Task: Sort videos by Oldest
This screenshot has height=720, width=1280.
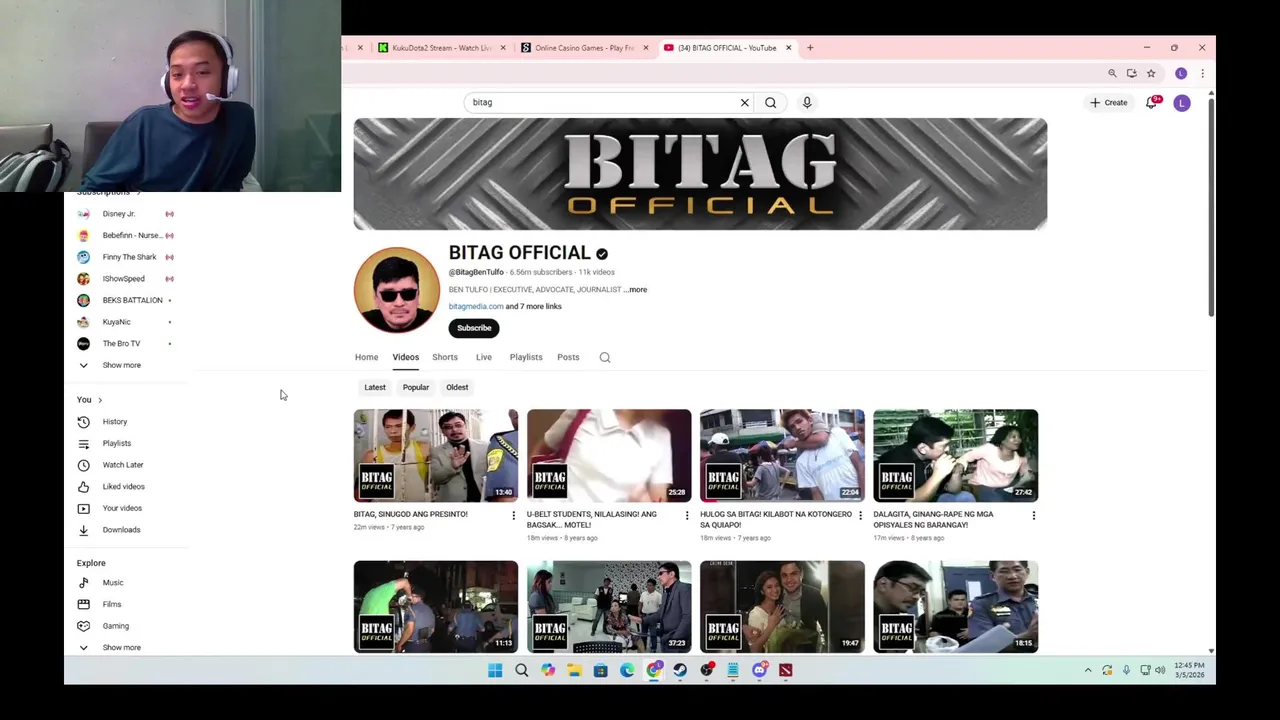Action: pyautogui.click(x=457, y=387)
